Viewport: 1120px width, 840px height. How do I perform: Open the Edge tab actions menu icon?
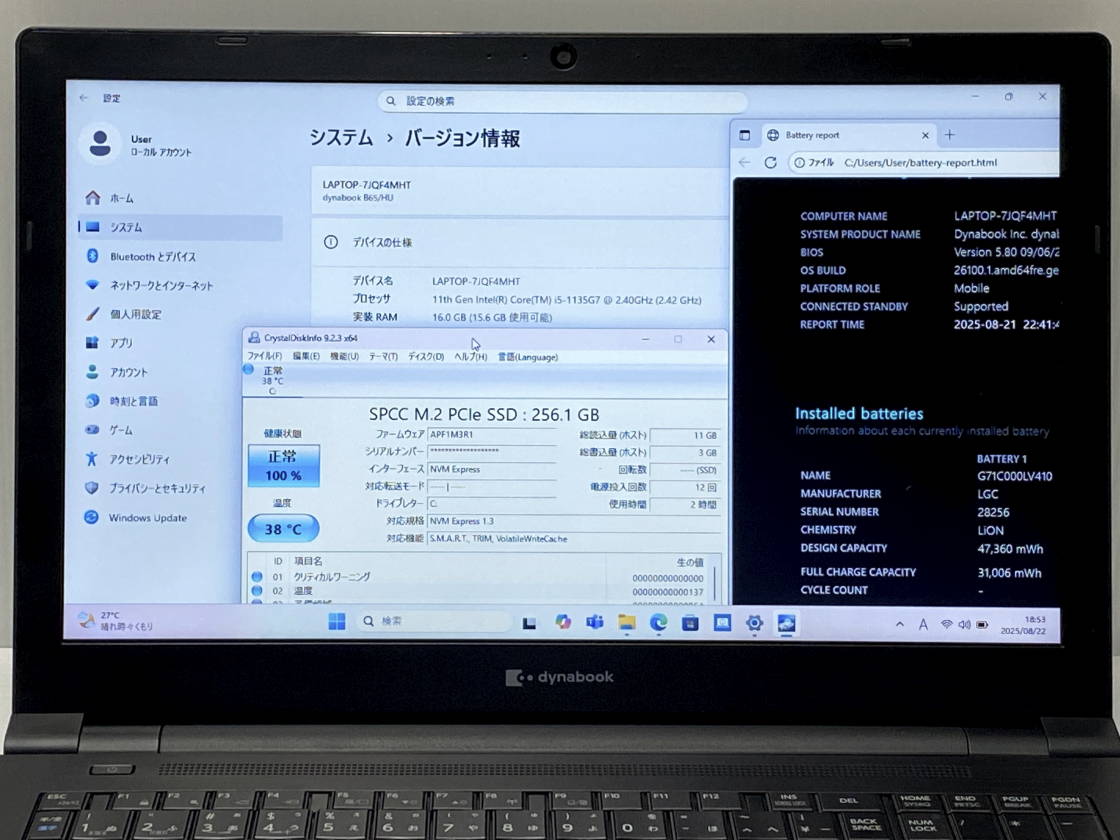tap(744, 135)
